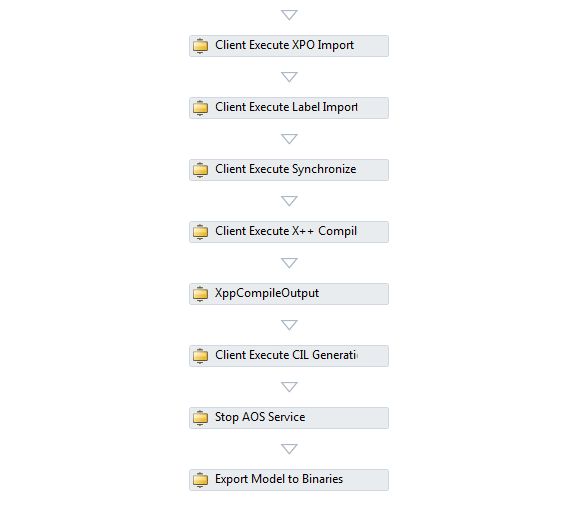The height and width of the screenshot is (506, 574).
Task: Click connector arrow above Export Model to Binaries
Action: click(x=289, y=449)
